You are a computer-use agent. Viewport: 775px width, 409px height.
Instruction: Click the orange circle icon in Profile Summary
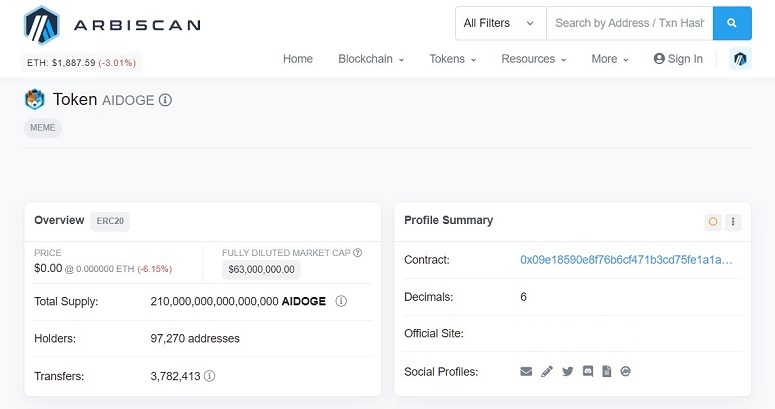[713, 222]
